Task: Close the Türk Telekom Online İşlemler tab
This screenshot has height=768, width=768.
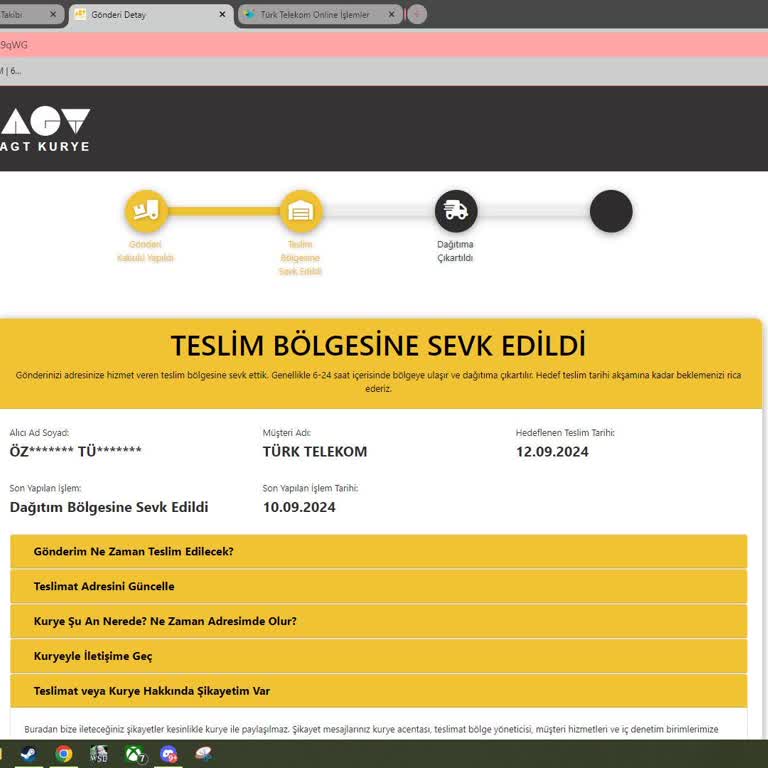Action: (x=391, y=15)
